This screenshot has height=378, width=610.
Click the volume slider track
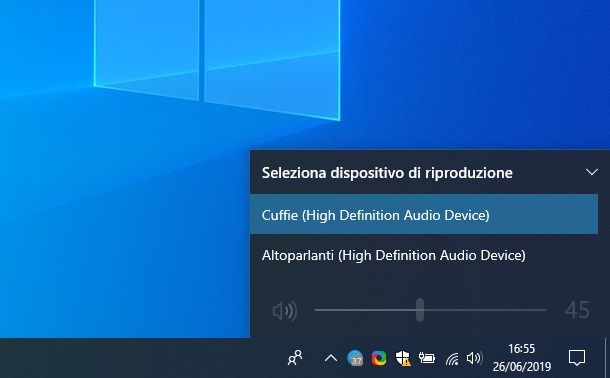tap(431, 310)
